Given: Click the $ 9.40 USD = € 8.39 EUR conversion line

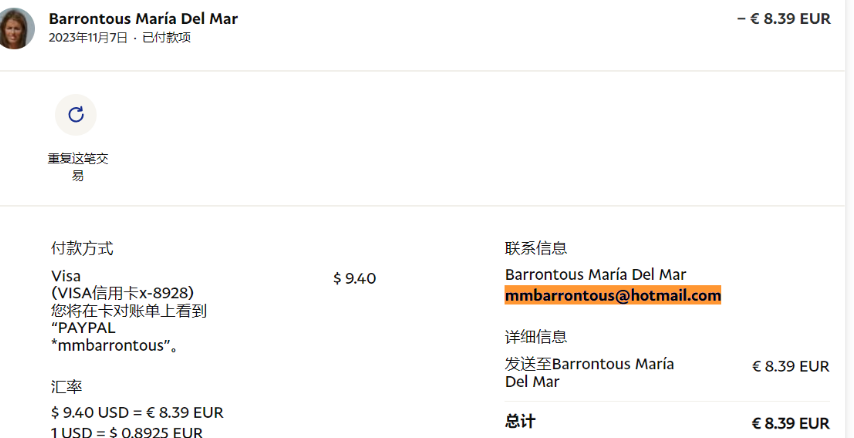Looking at the screenshot, I should (x=137, y=412).
